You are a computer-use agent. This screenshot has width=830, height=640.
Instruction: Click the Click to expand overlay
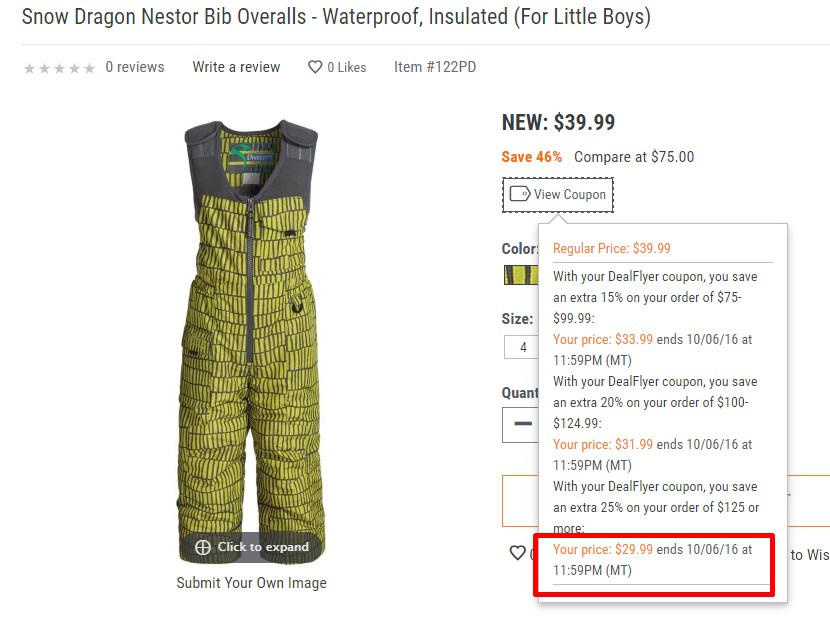(x=251, y=547)
